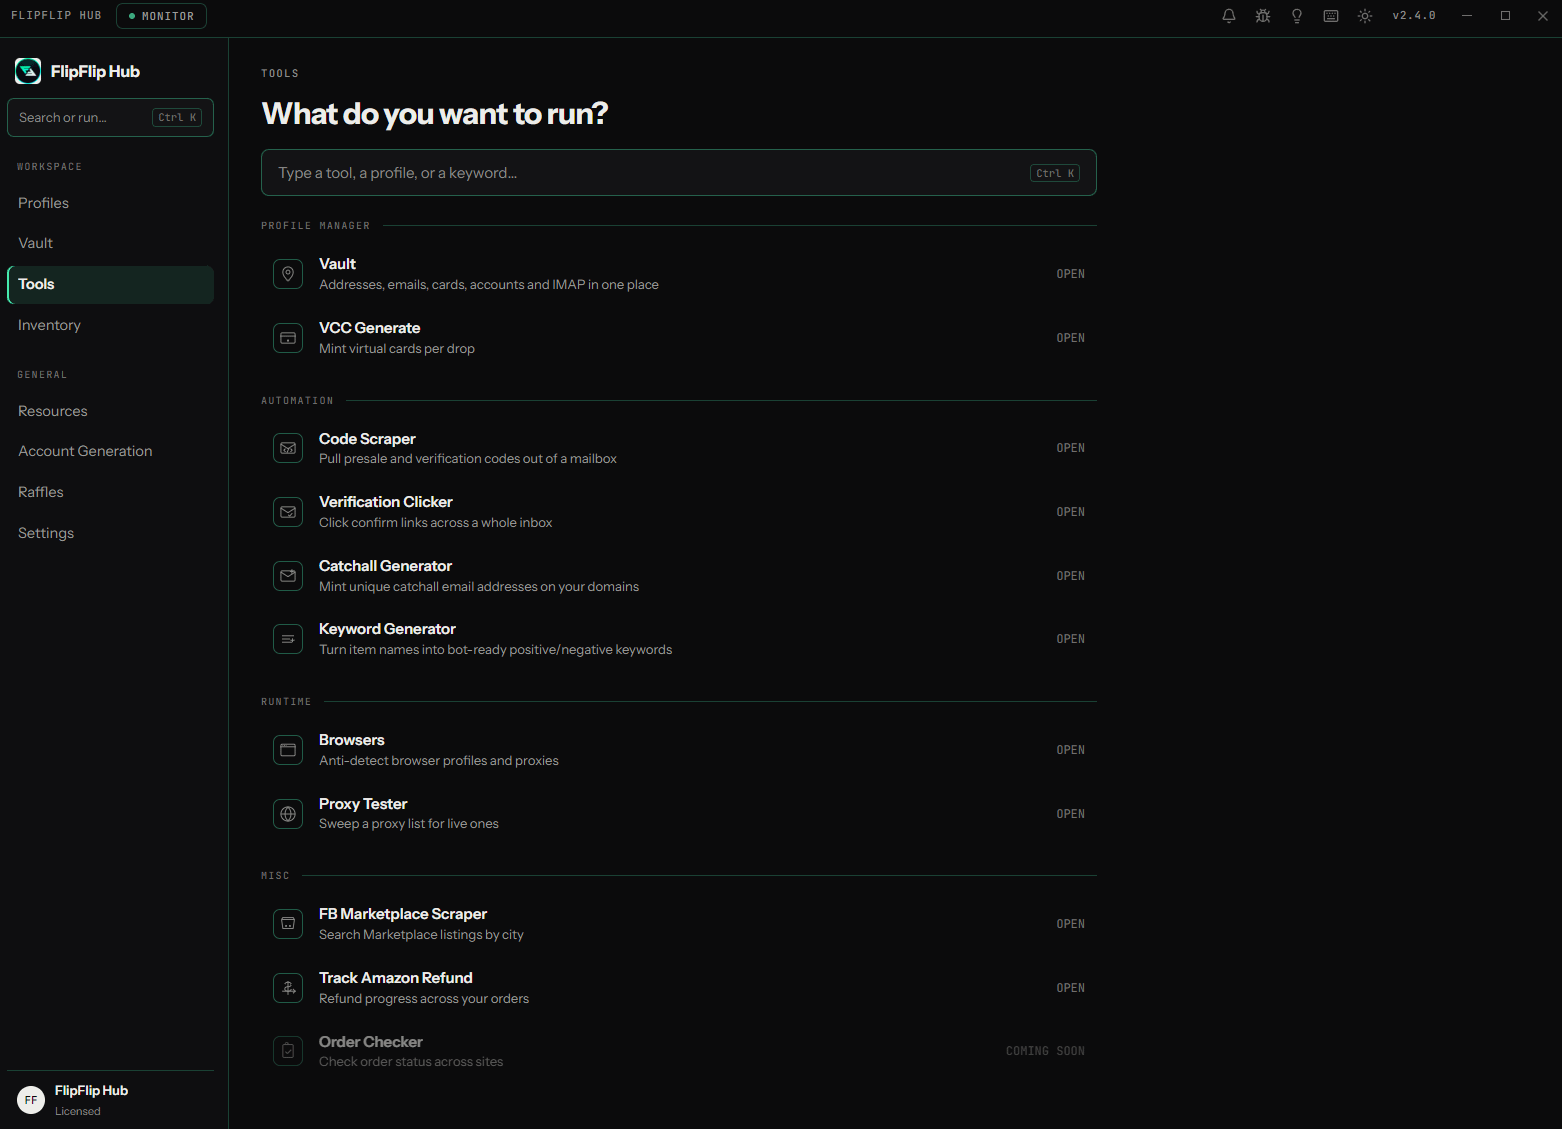The image size is (1562, 1129).
Task: Click the Vault tool pin icon
Action: 288,274
